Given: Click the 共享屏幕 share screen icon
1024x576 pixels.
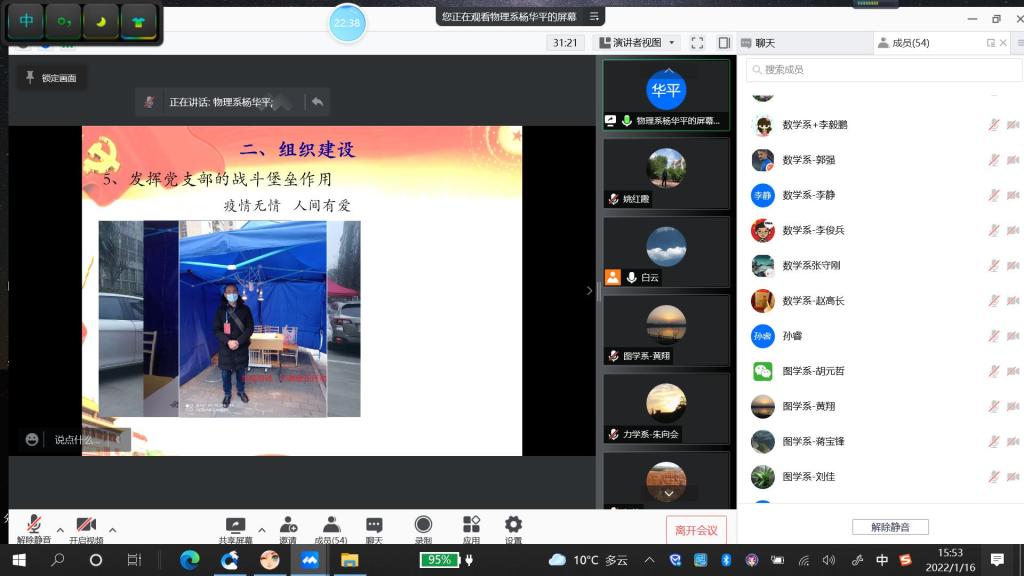Looking at the screenshot, I should point(235,526).
